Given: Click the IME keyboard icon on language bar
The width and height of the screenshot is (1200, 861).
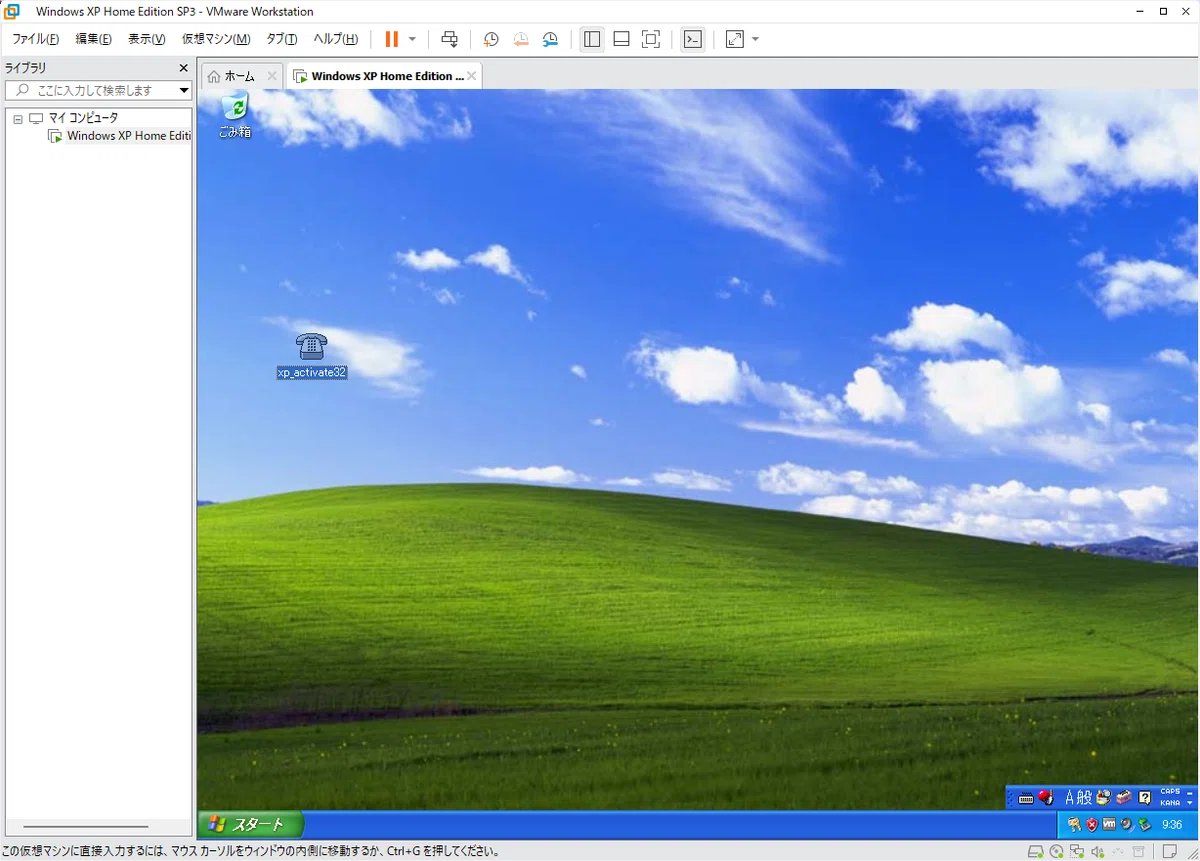Looking at the screenshot, I should point(1025,798).
